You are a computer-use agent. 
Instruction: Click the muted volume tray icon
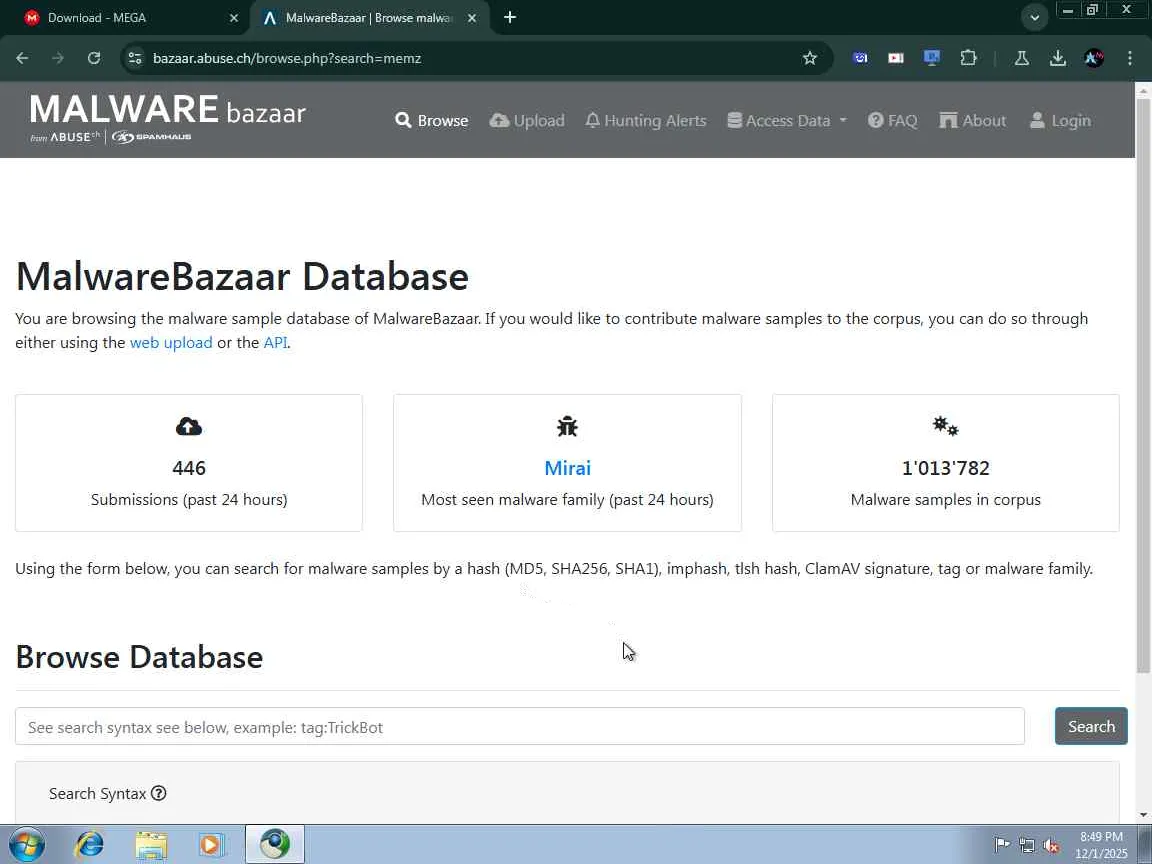tap(1051, 845)
